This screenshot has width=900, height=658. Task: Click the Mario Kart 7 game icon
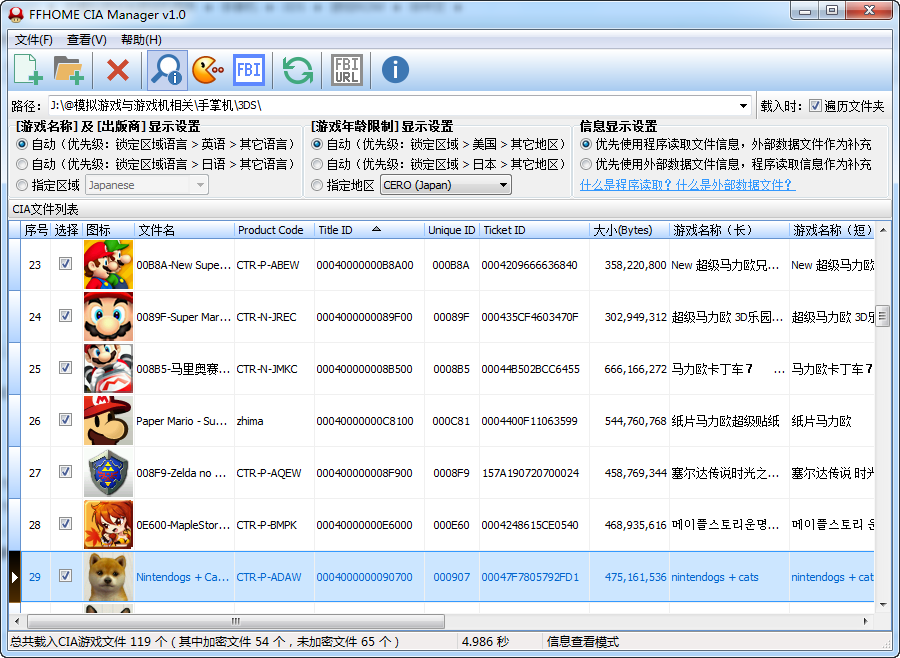(108, 369)
